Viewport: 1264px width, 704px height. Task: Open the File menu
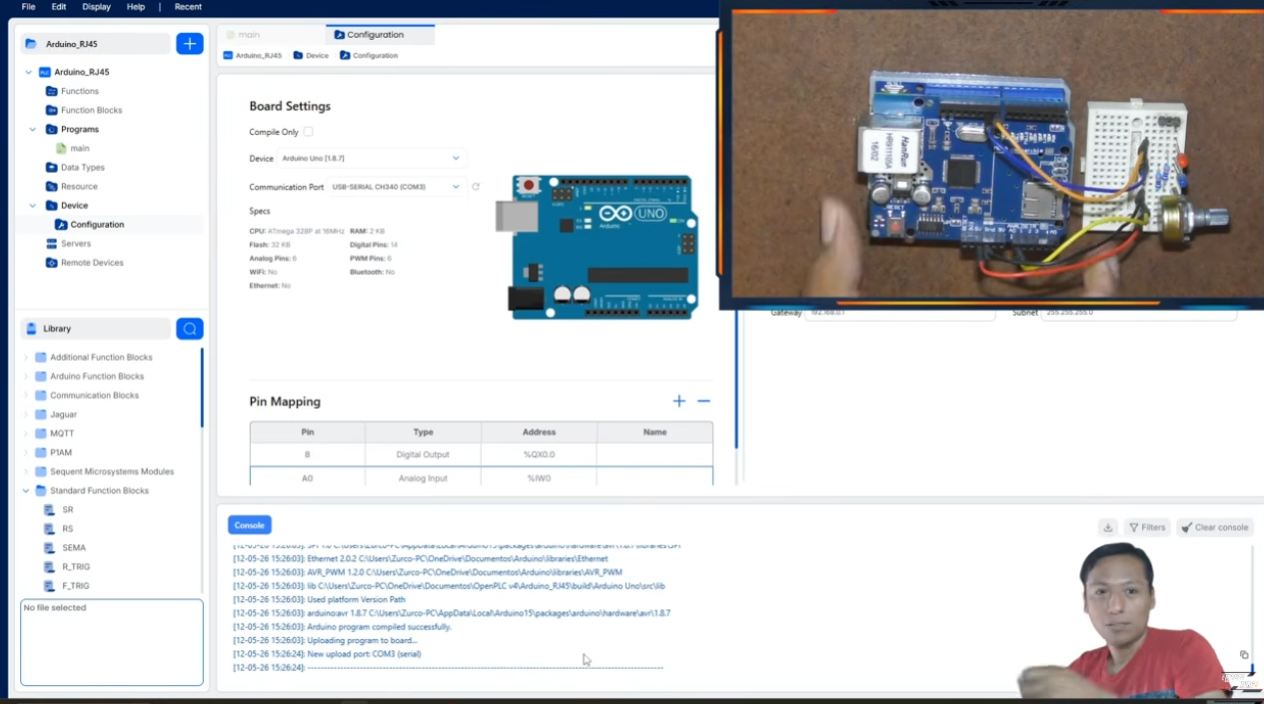click(28, 7)
